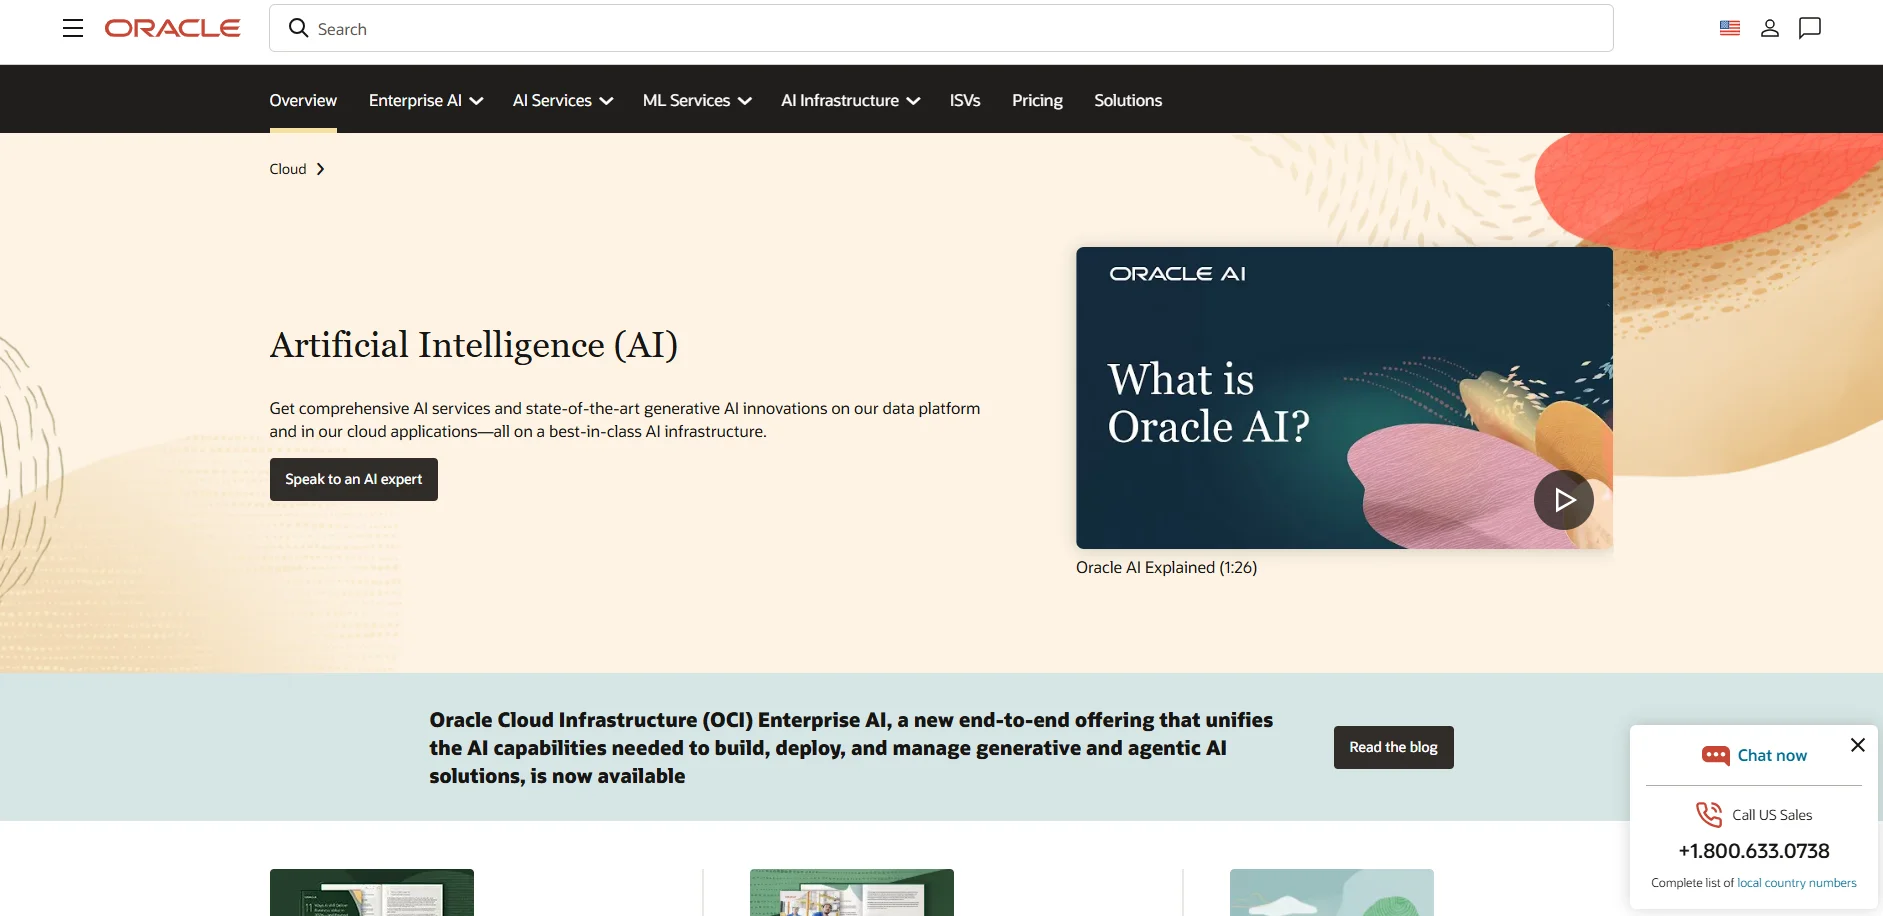Click the Read the blog button
The height and width of the screenshot is (916, 1883).
(x=1392, y=747)
